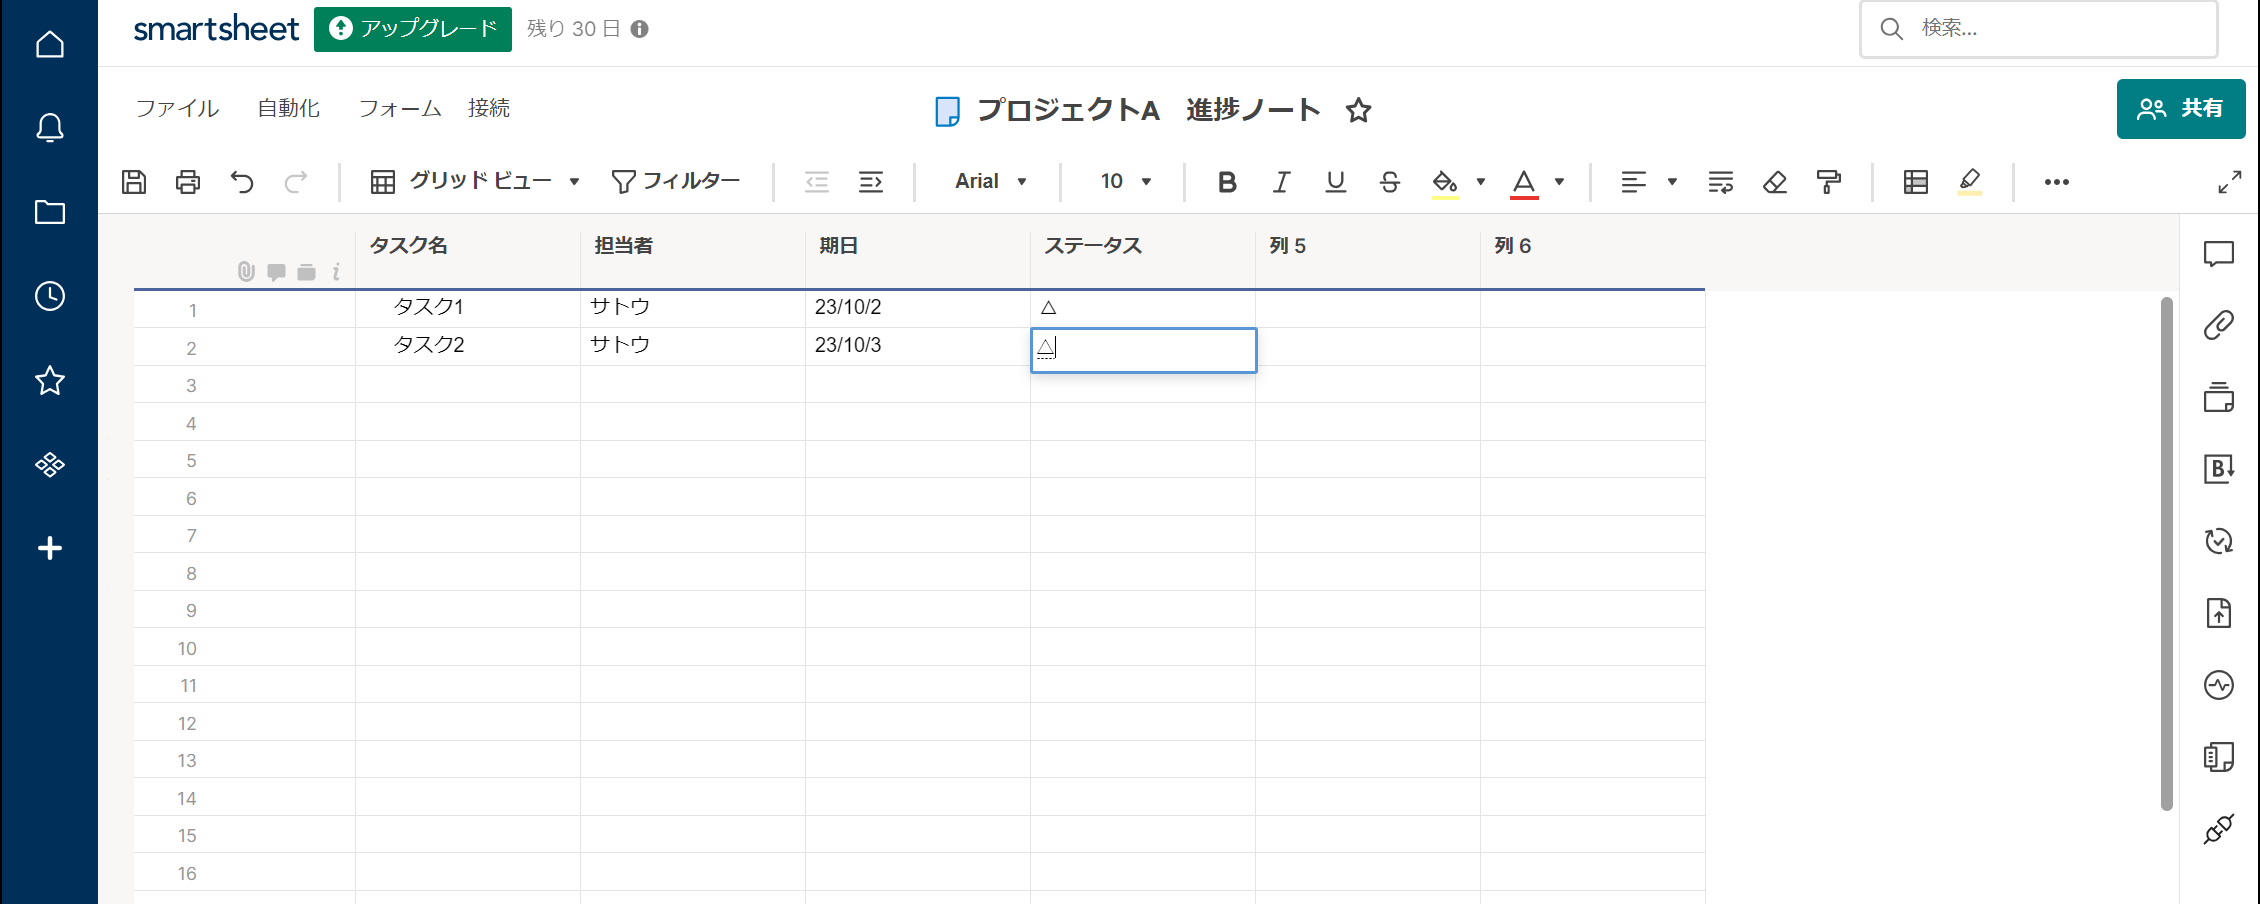Open the Smartsheet search field
The width and height of the screenshot is (2260, 904).
2040,29
